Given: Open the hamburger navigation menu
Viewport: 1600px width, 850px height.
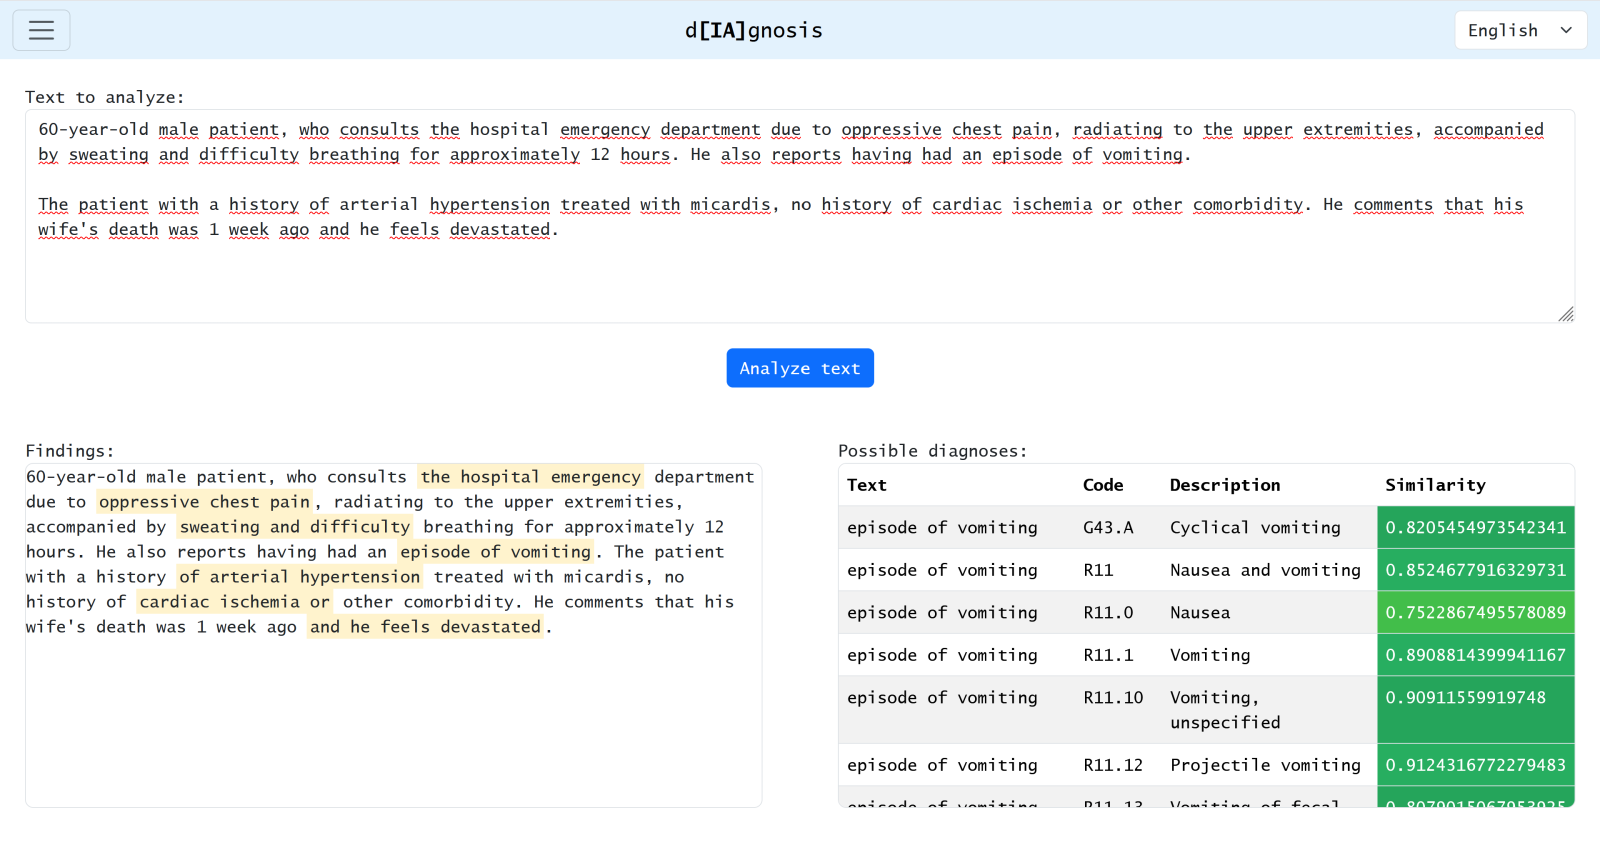Looking at the screenshot, I should click(x=41, y=30).
